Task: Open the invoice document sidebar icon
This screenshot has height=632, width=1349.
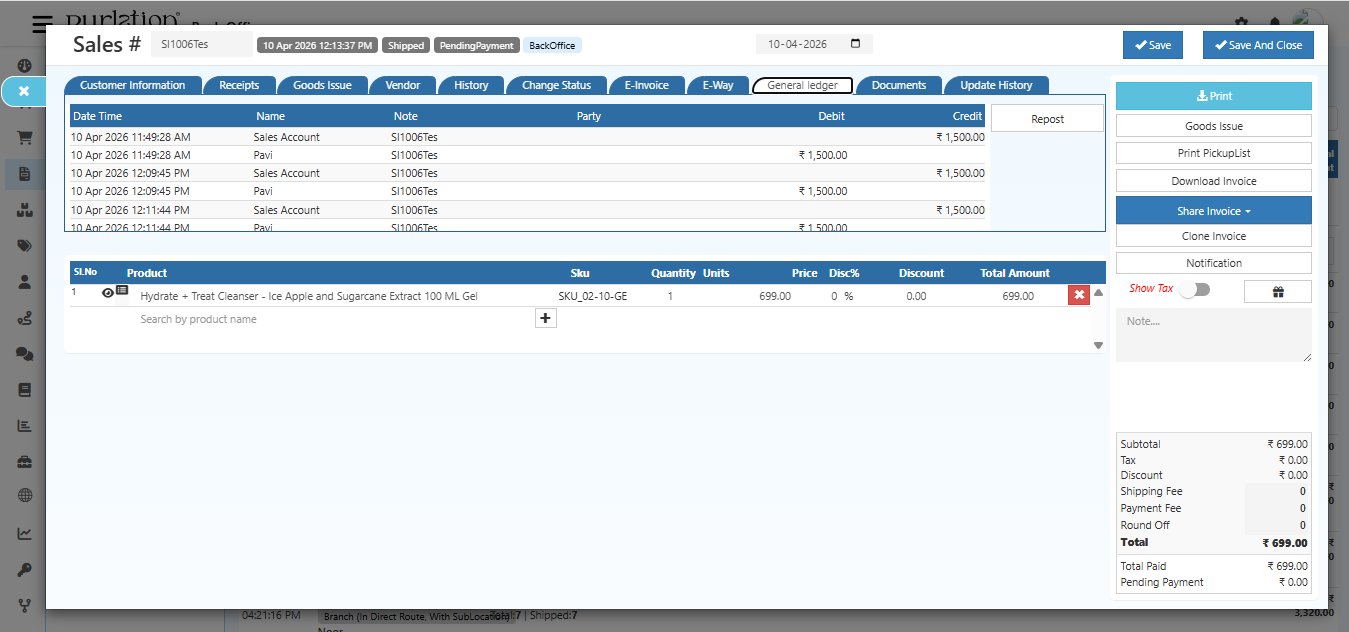Action: 24,172
